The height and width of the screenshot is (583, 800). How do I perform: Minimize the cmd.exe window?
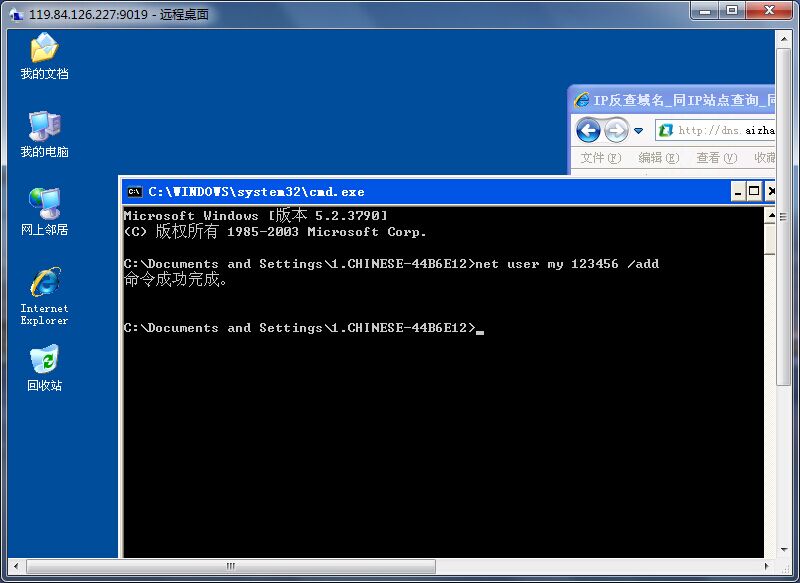click(738, 192)
